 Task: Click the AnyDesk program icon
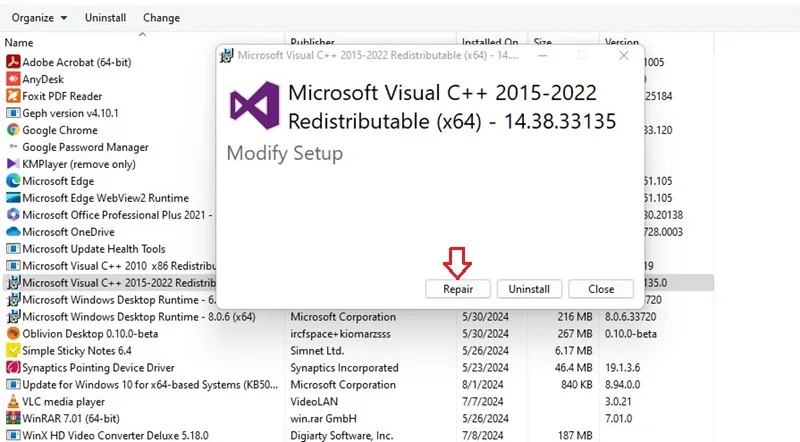click(x=13, y=79)
